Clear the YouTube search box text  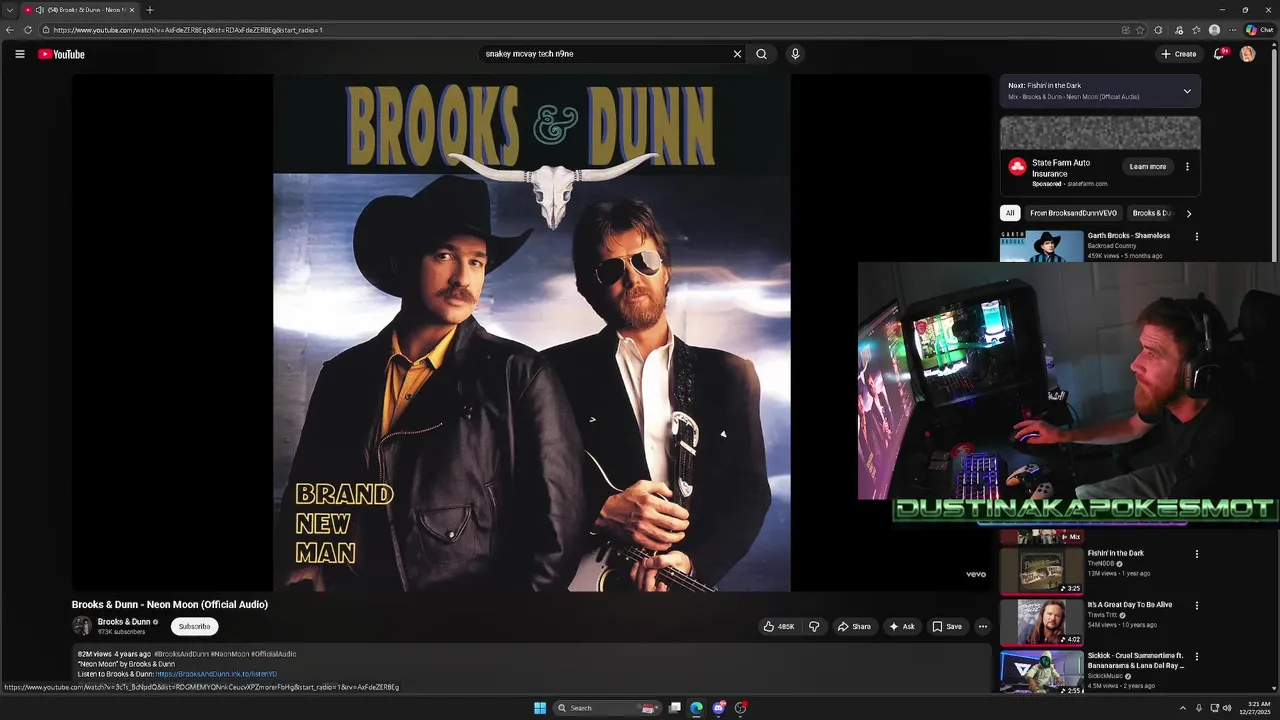[737, 54]
